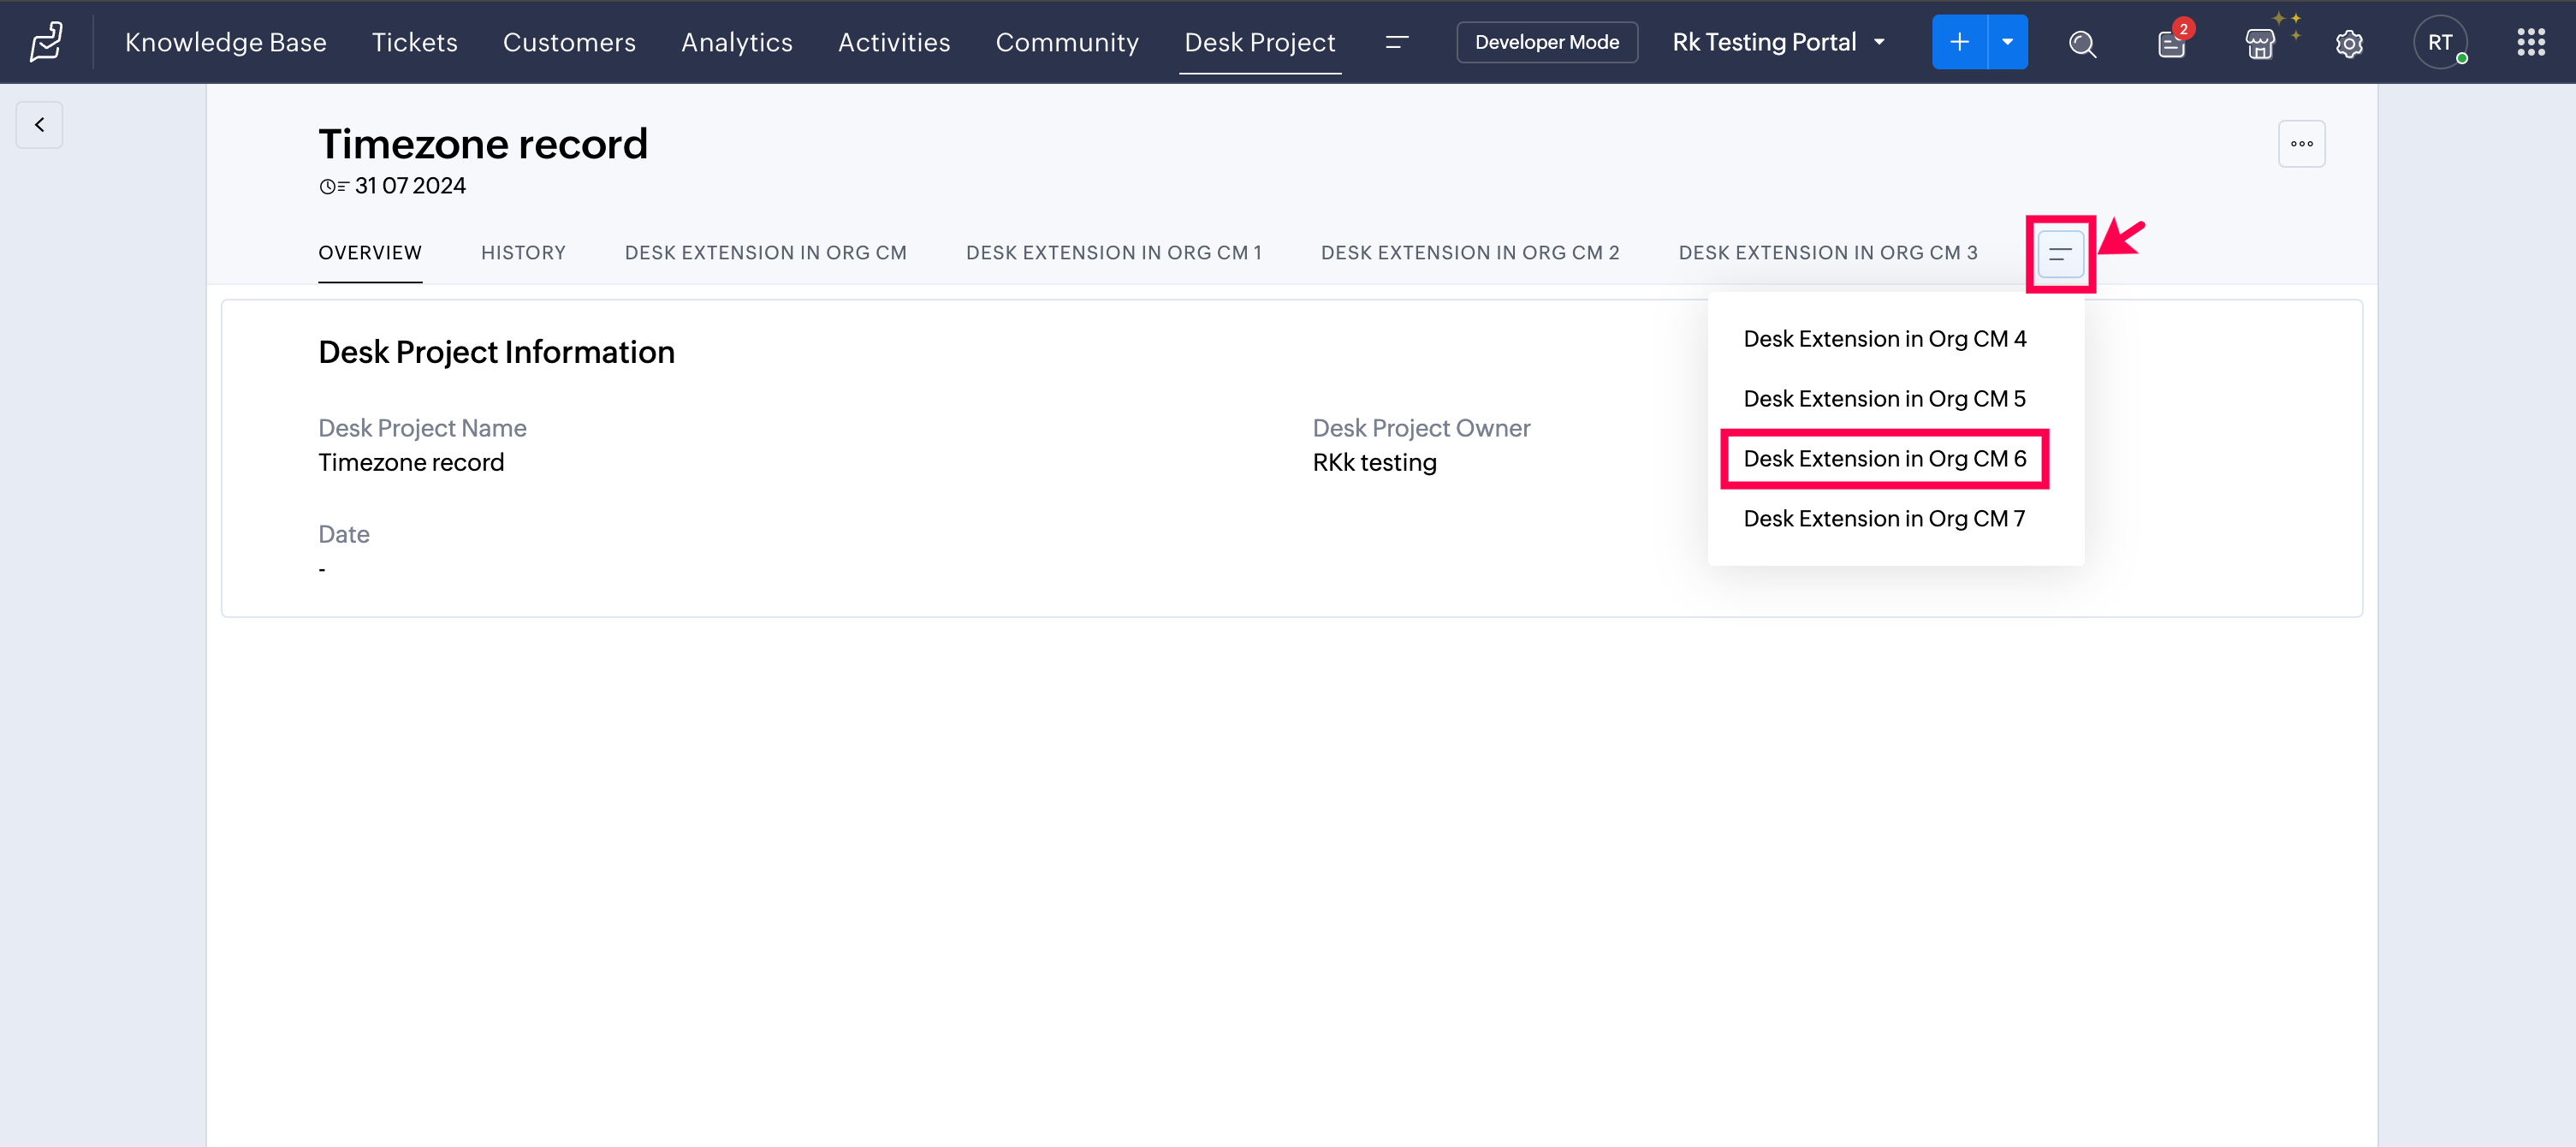
Task: Open the global search icon
Action: [x=2082, y=43]
